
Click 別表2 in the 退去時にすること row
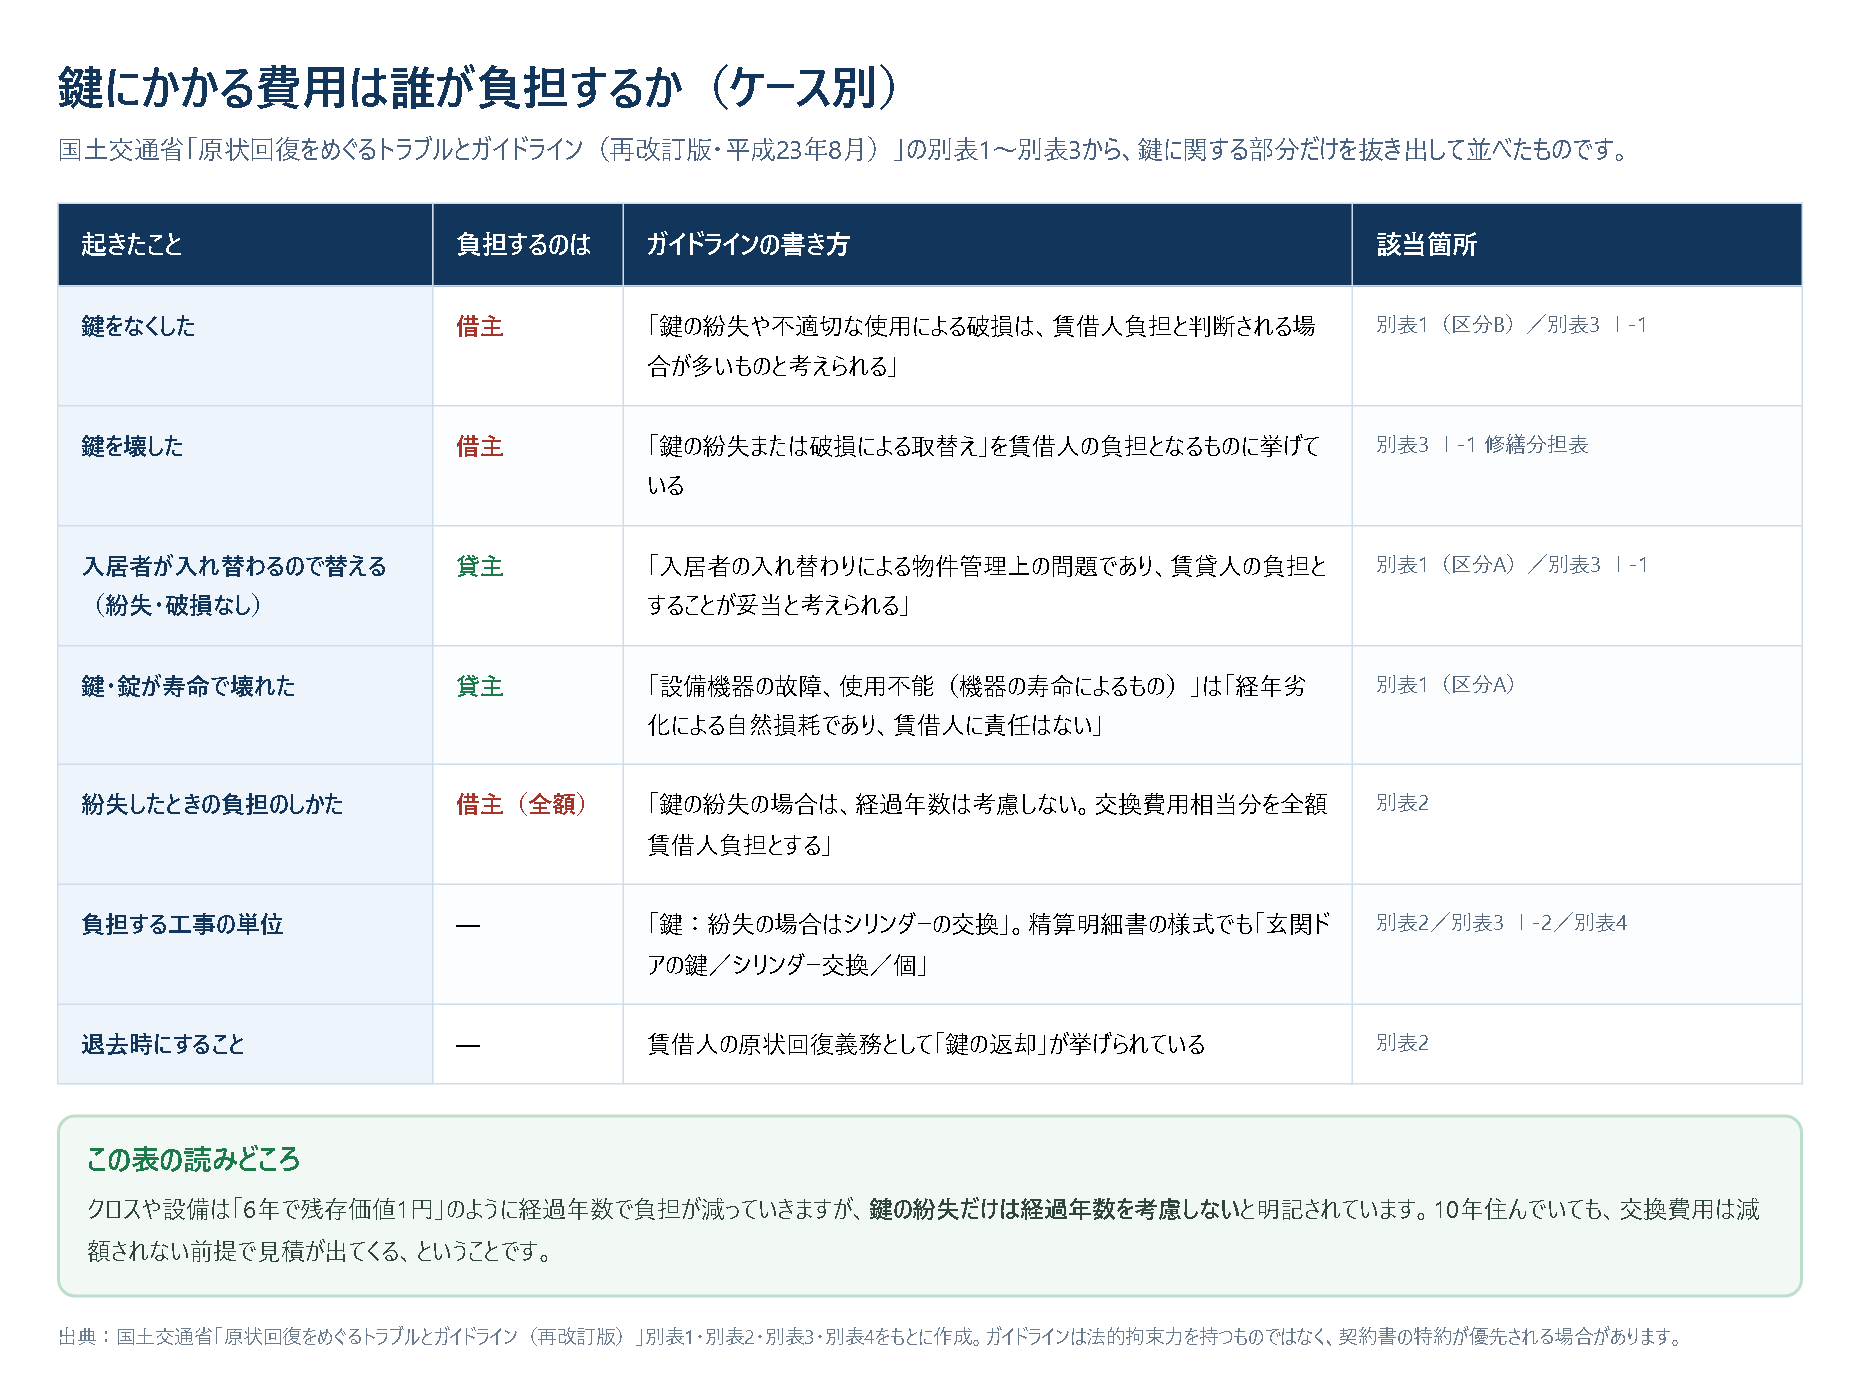click(1402, 1043)
